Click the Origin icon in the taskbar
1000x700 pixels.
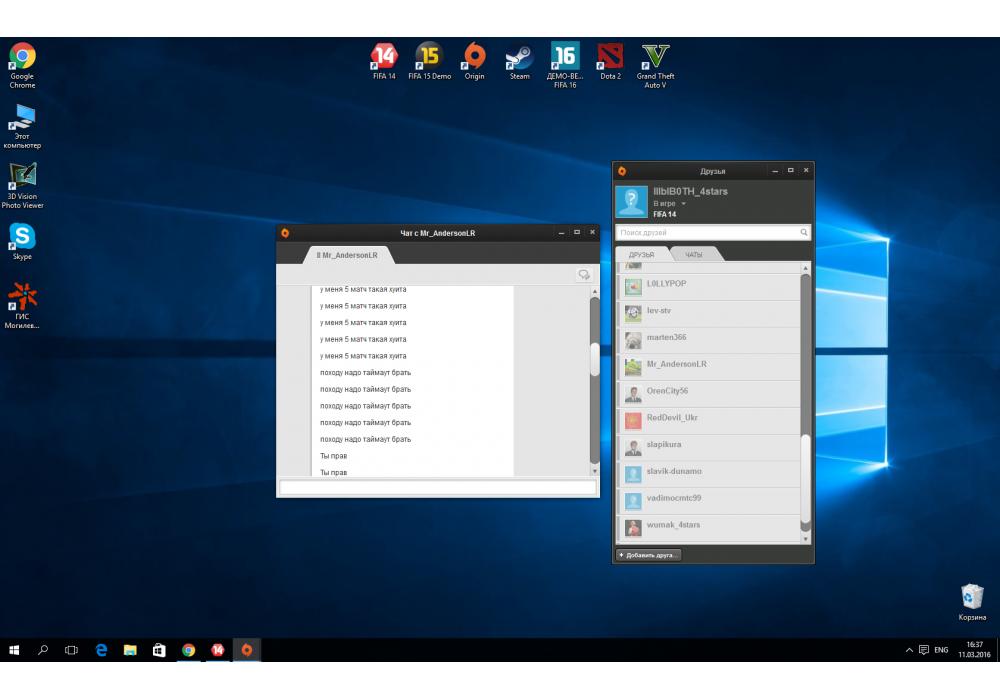(246, 650)
